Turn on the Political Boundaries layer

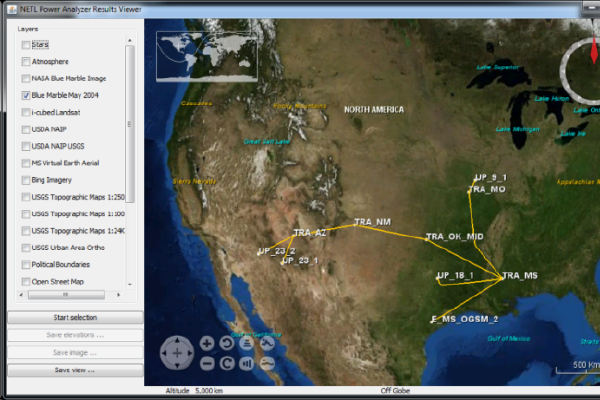pyautogui.click(x=25, y=265)
